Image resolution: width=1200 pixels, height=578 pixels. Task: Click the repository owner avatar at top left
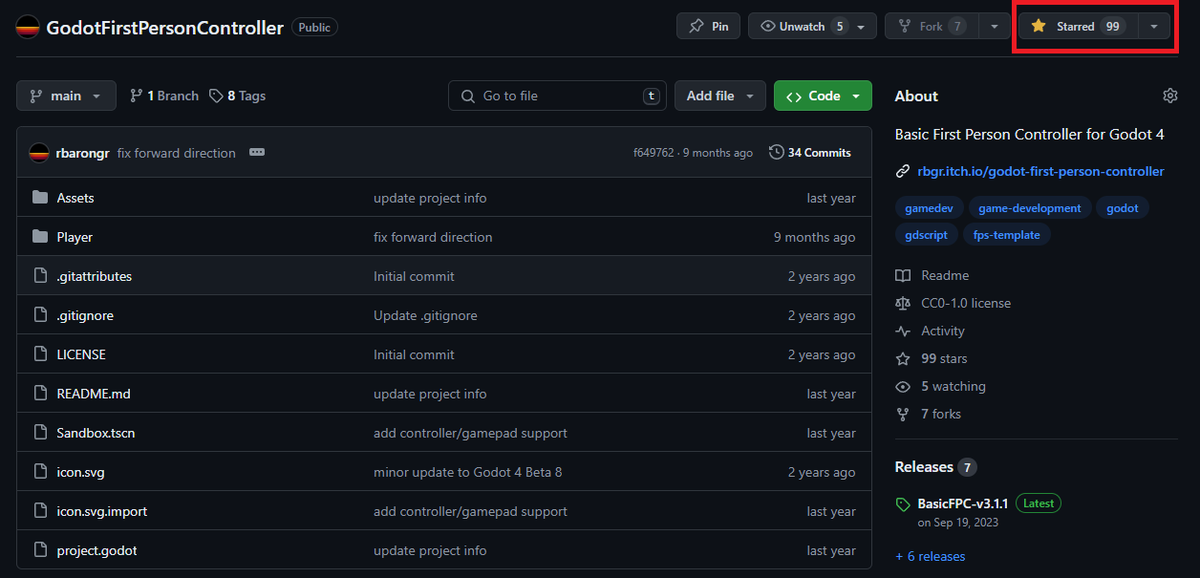point(28,27)
